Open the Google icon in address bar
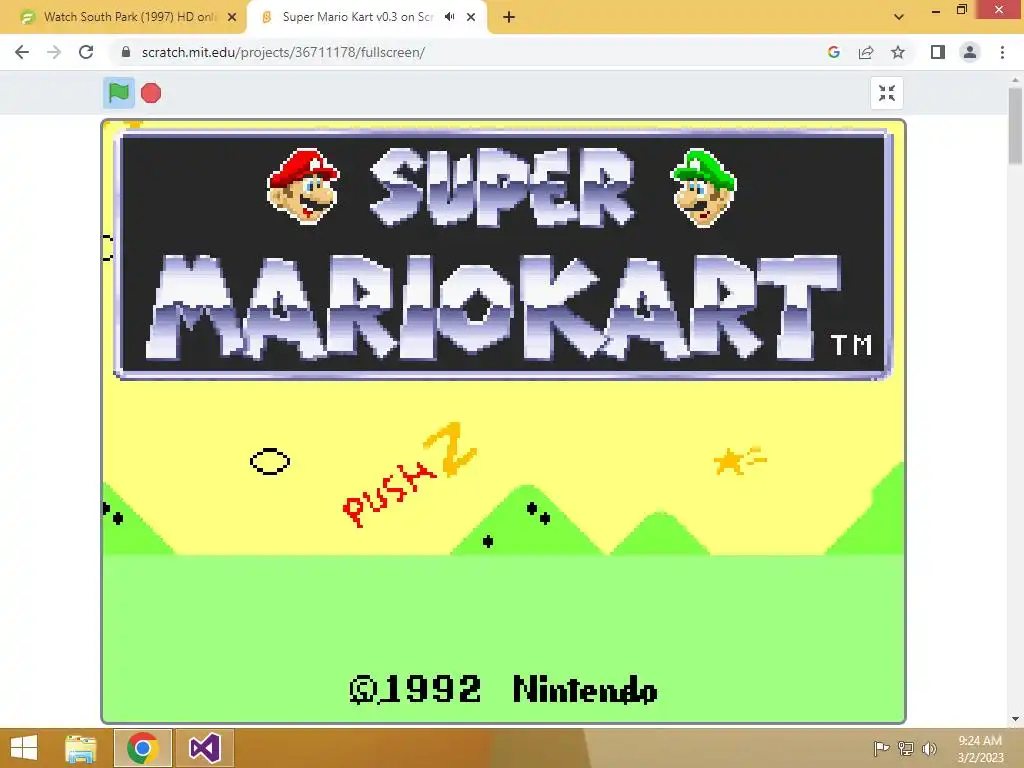1024x768 pixels. click(x=833, y=52)
